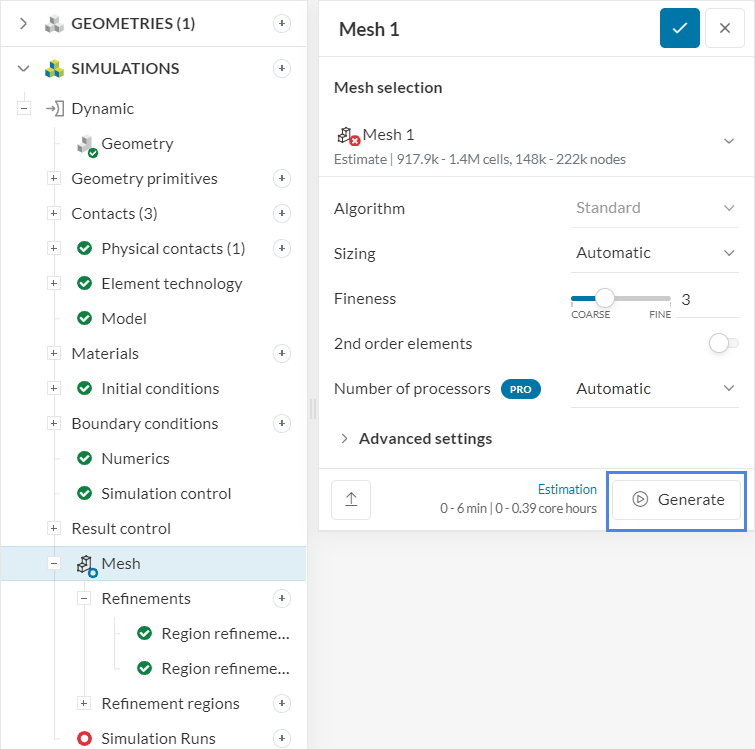Add a boundary condition with plus icon
Viewport: 755px width, 749px height.
click(282, 423)
